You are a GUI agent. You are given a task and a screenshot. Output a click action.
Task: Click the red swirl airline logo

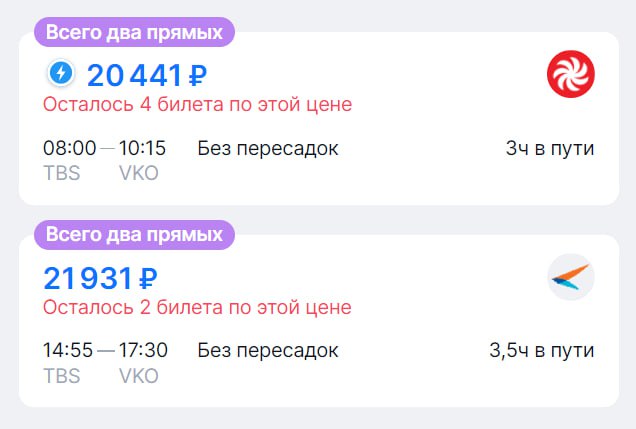tap(571, 73)
